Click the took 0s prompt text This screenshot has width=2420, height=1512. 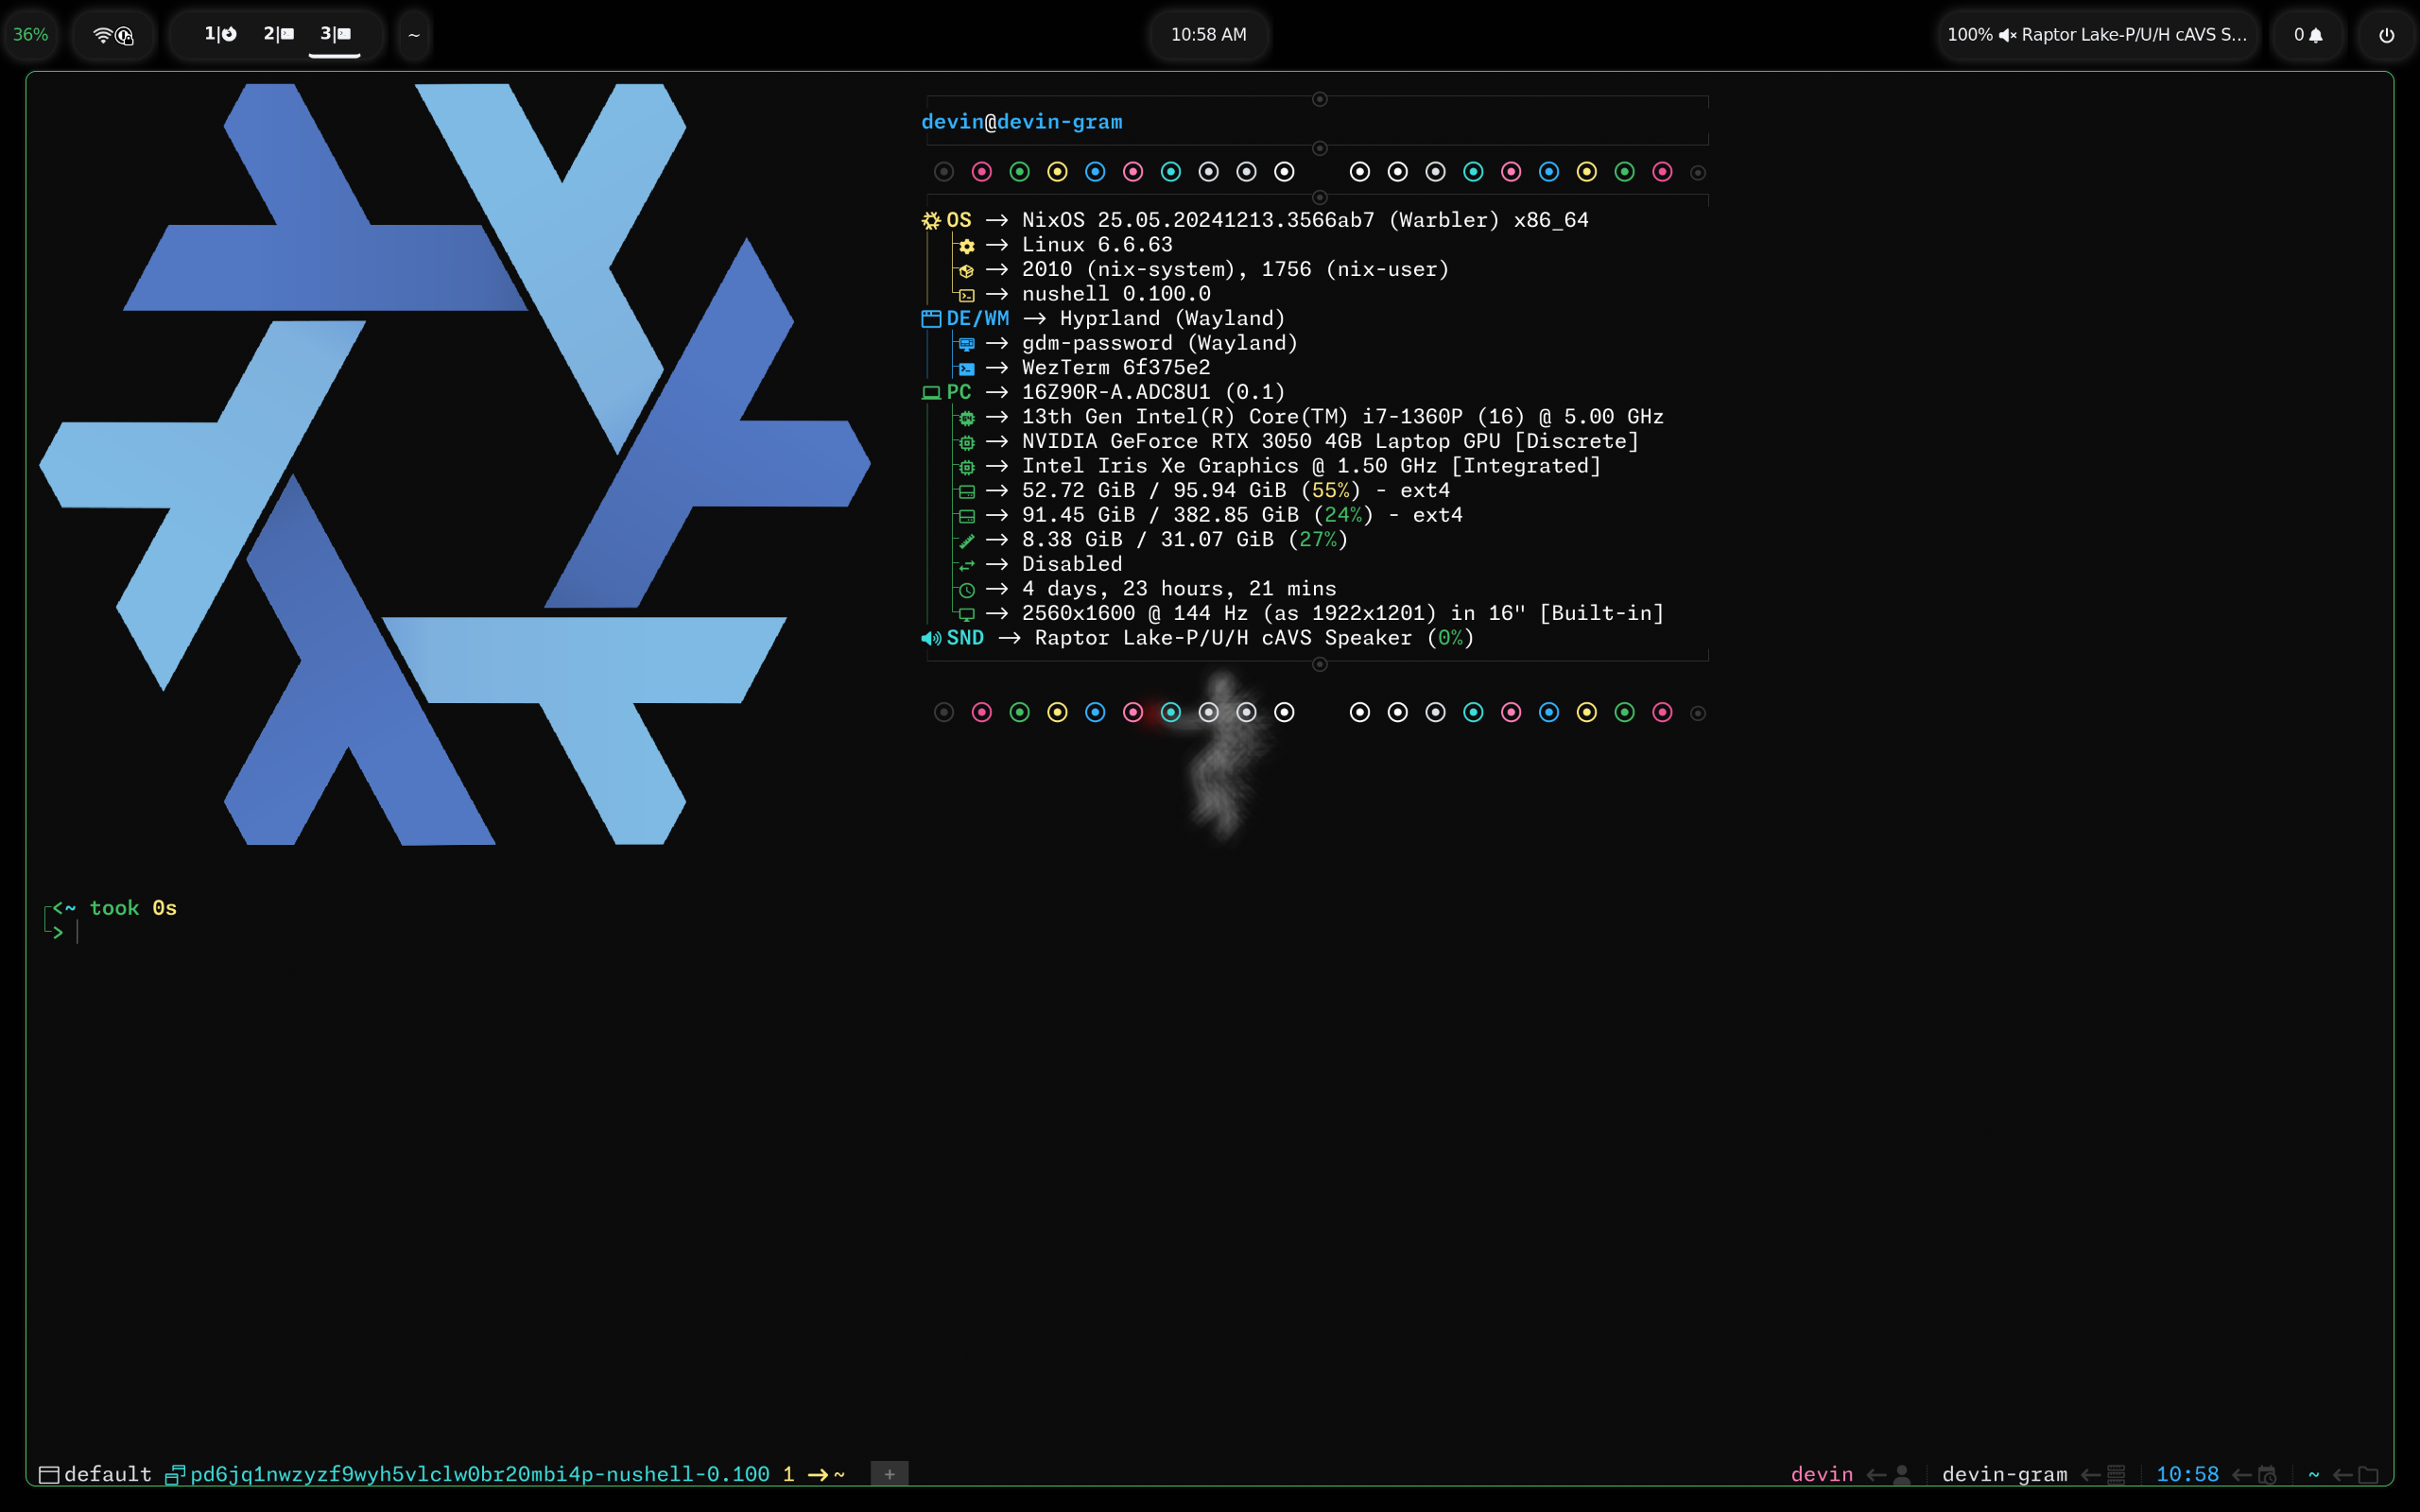tap(133, 908)
